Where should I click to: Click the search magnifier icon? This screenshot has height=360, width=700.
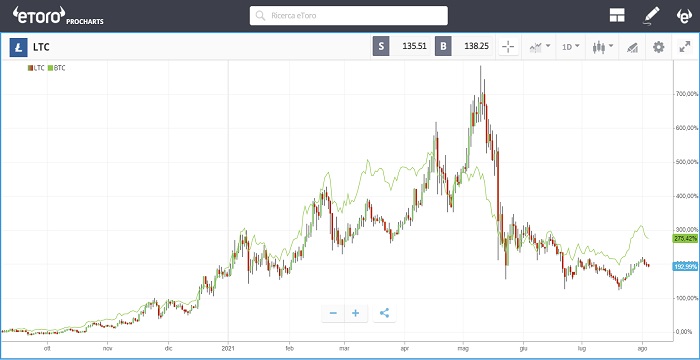click(x=260, y=16)
